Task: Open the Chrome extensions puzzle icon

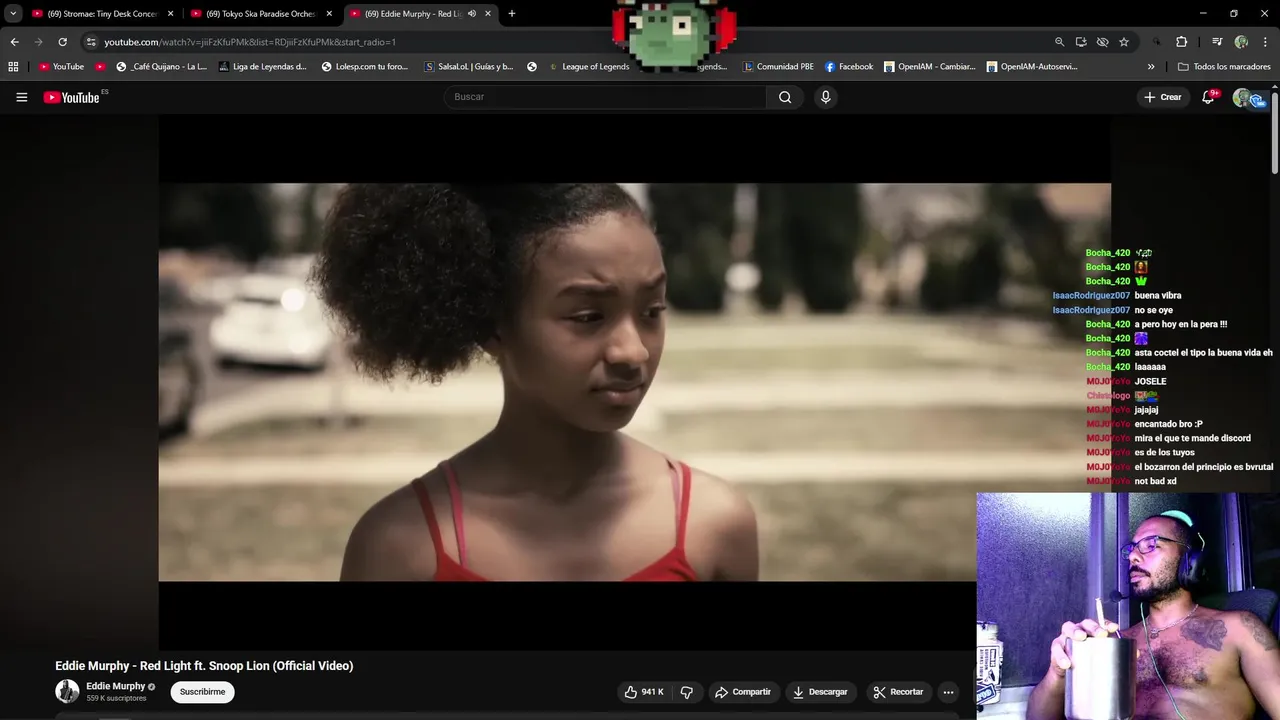Action: [1181, 42]
